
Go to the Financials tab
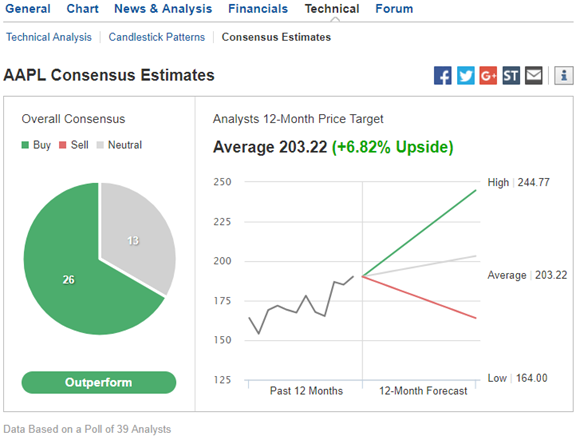tap(258, 8)
